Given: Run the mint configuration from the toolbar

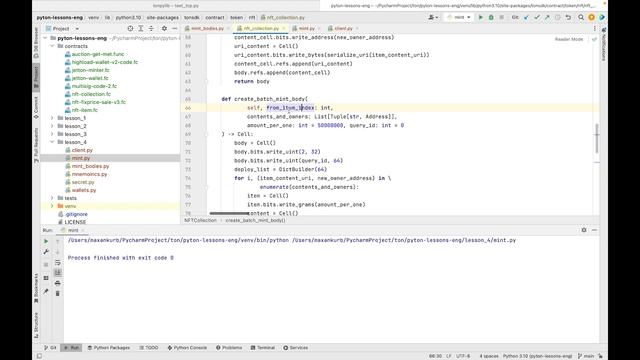Looking at the screenshot, I should coord(480,18).
